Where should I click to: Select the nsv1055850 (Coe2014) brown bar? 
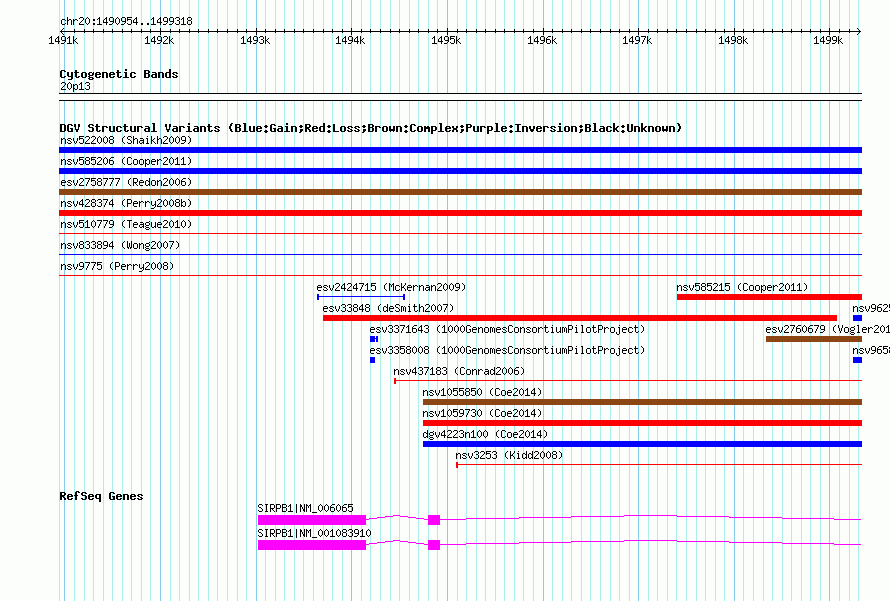[x=643, y=402]
